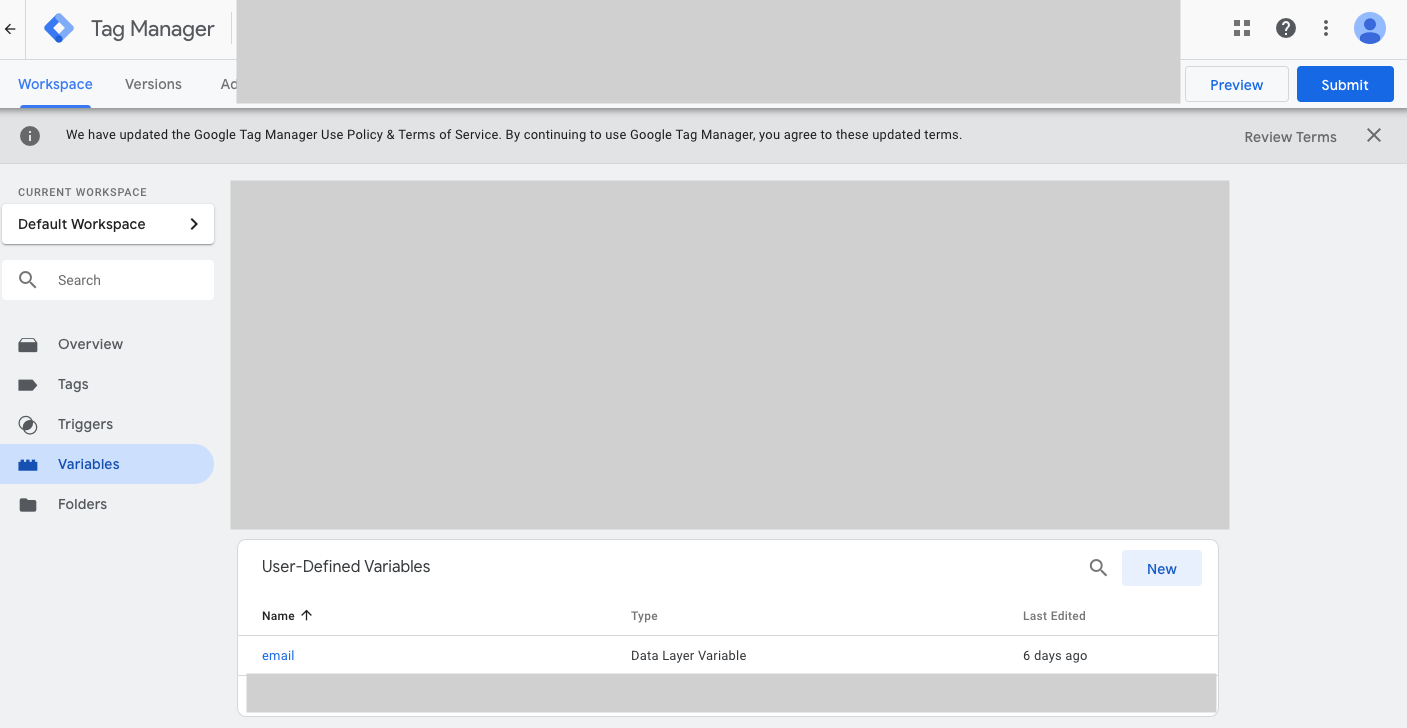Click the sidebar Search field
The image size is (1407, 728).
[108, 280]
